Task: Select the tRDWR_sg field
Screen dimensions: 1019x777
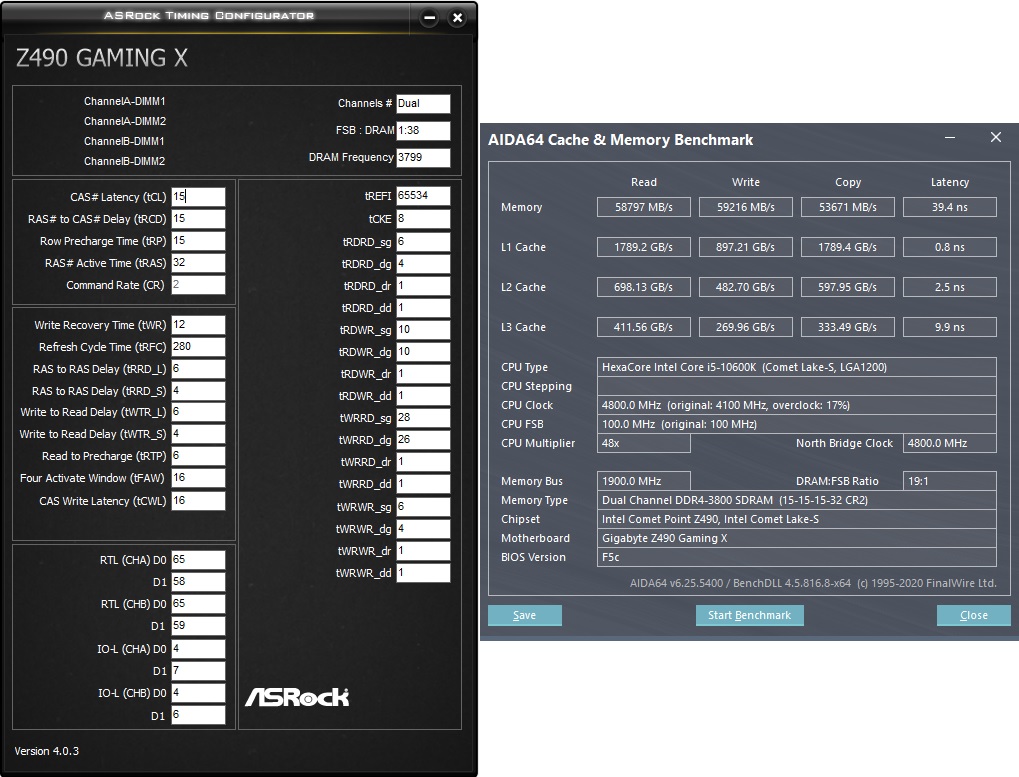Action: click(423, 330)
